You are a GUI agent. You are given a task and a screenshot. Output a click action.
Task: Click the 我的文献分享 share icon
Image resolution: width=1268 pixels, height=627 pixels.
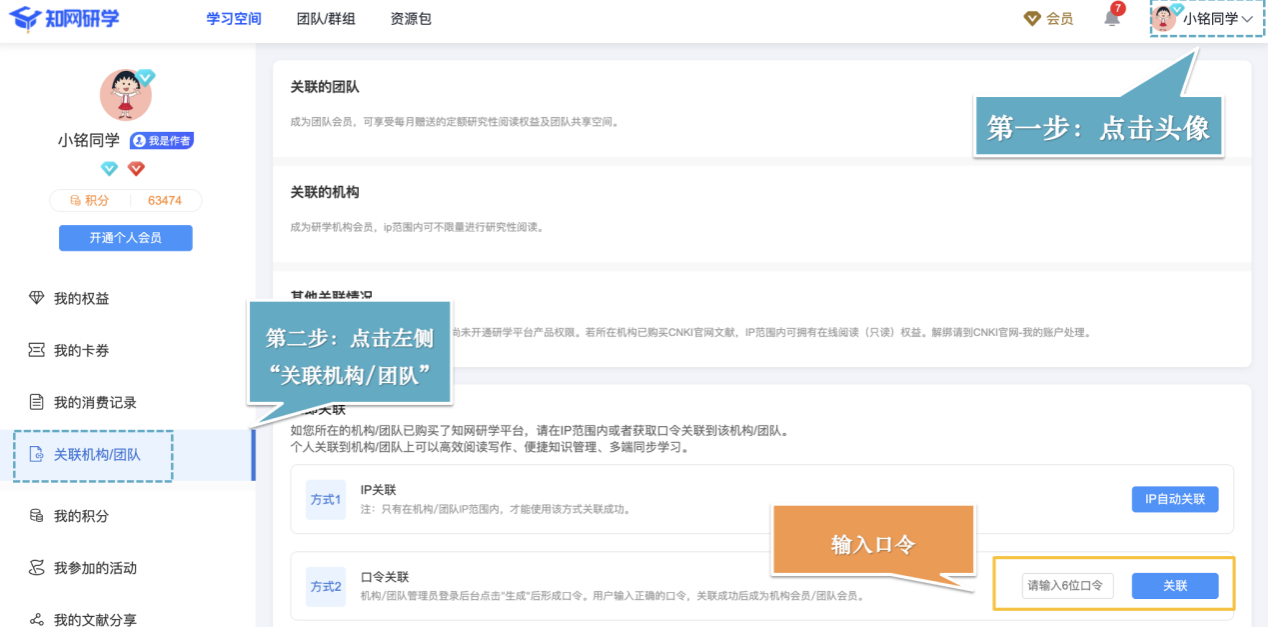(x=37, y=619)
